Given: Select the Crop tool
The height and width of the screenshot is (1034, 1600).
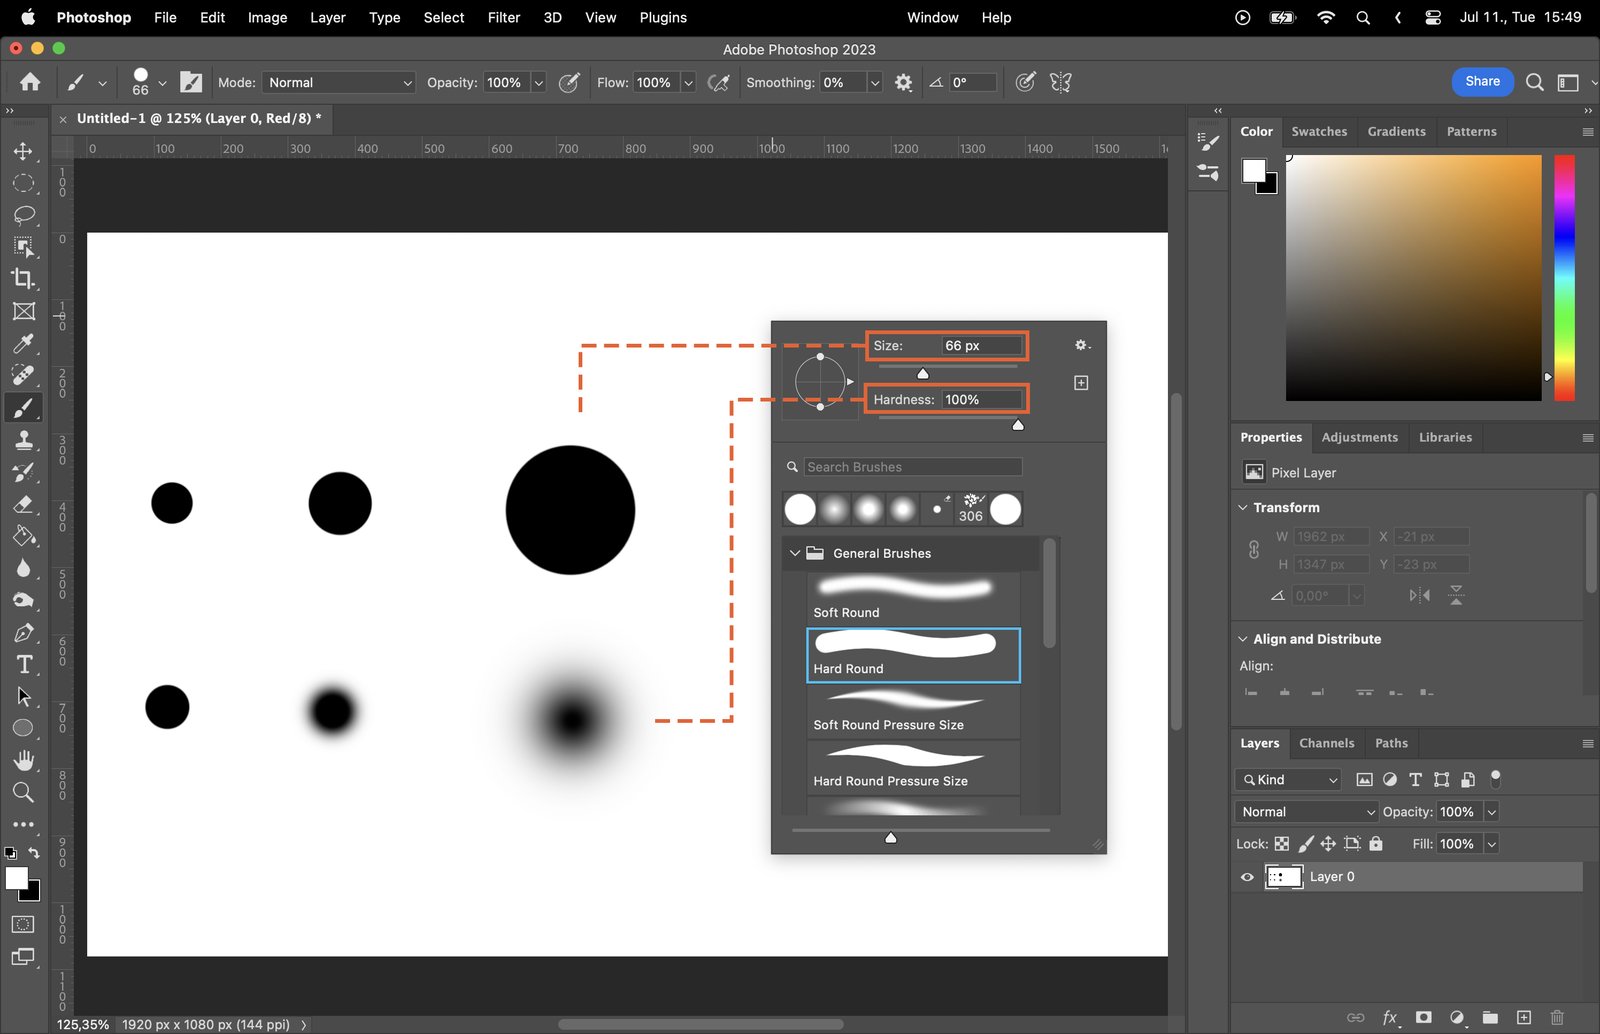Looking at the screenshot, I should [x=23, y=279].
